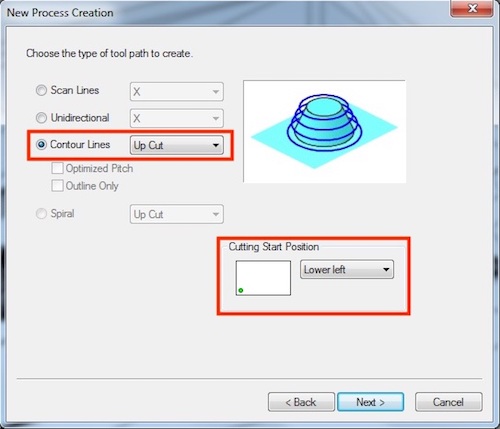
Task: Select the Unidirectional radio button
Action: [x=41, y=118]
